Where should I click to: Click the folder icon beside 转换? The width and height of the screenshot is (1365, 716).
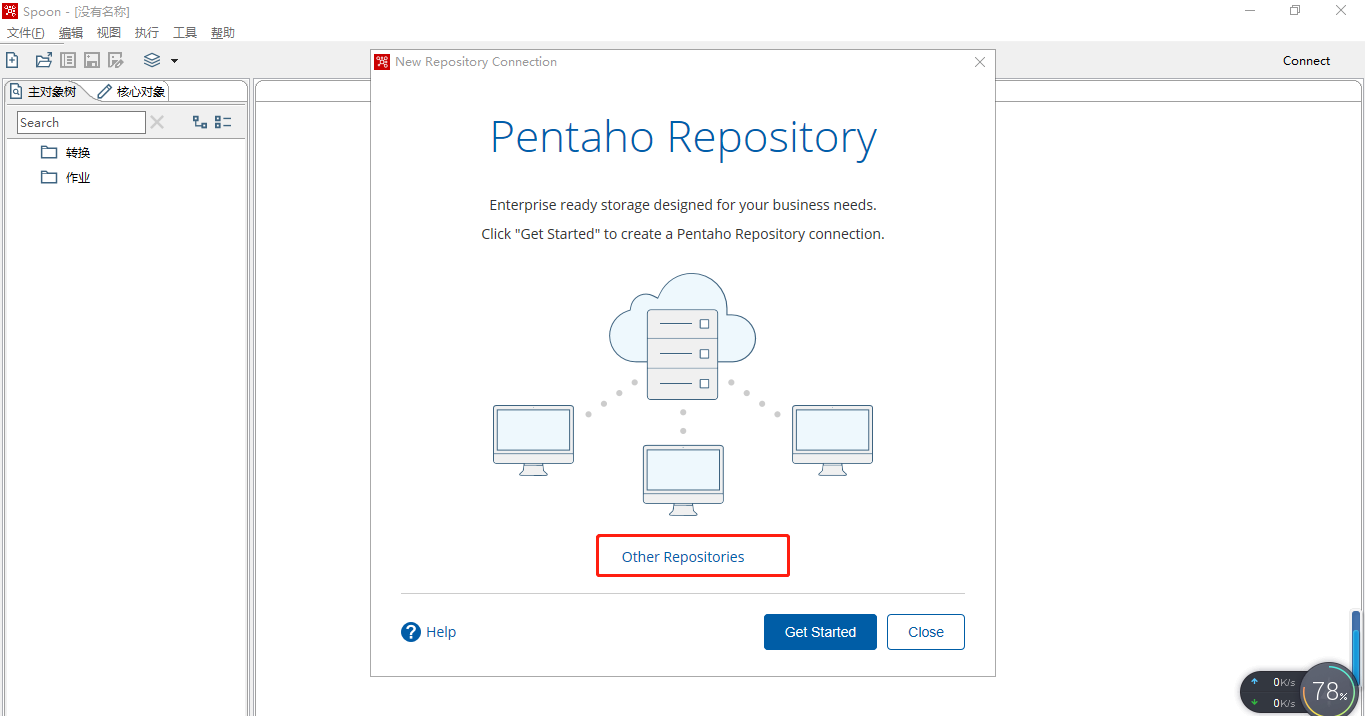(49, 152)
